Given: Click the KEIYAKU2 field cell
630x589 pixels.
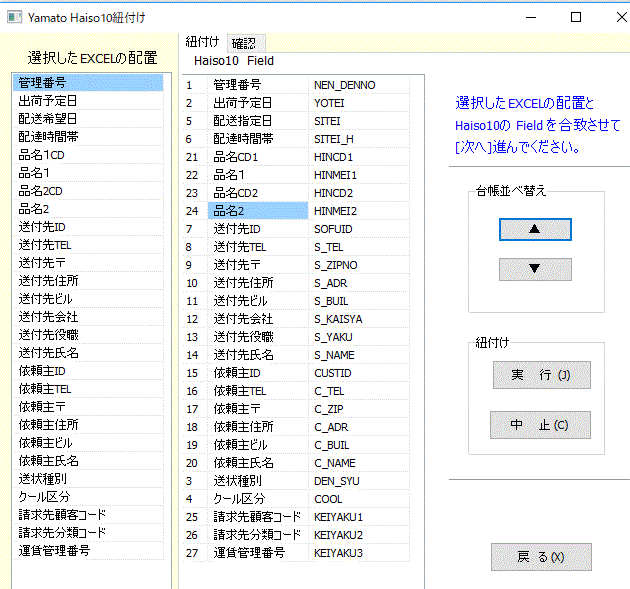Looking at the screenshot, I should point(359,535).
